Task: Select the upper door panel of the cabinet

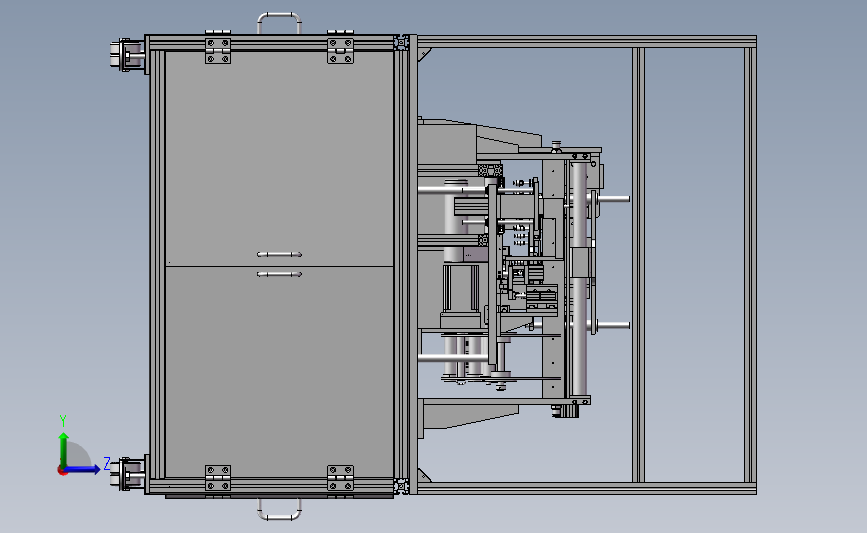Action: pyautogui.click(x=279, y=158)
